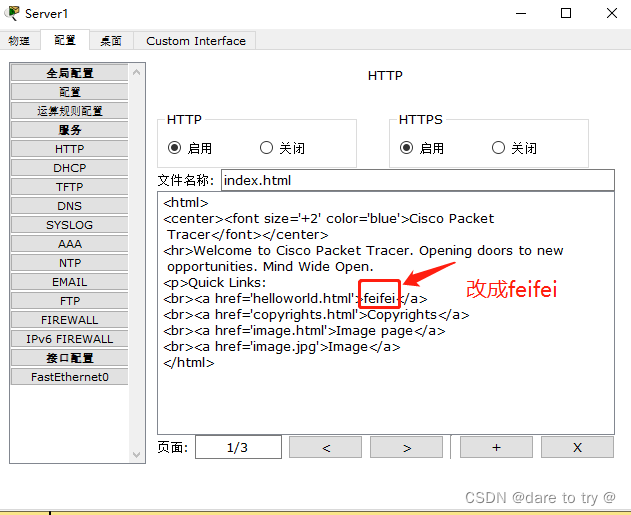Image resolution: width=631 pixels, height=515 pixels.
Task: Click the 接口配置 sidebar header
Action: point(70,358)
